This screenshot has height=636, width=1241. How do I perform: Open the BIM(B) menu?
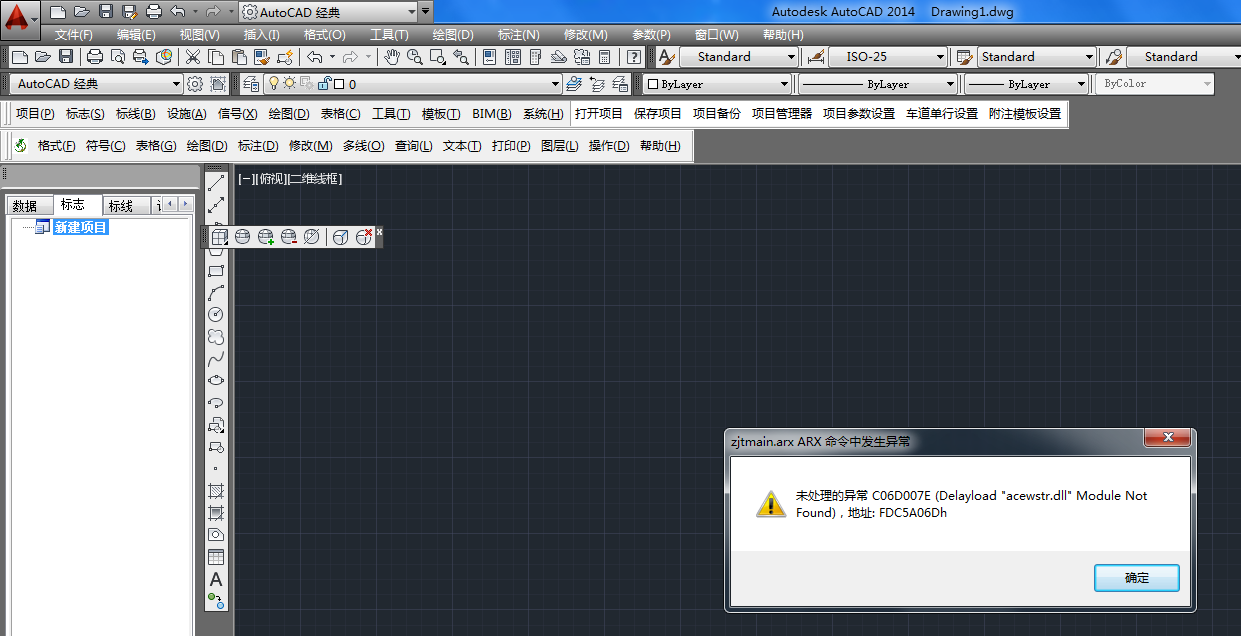click(492, 114)
